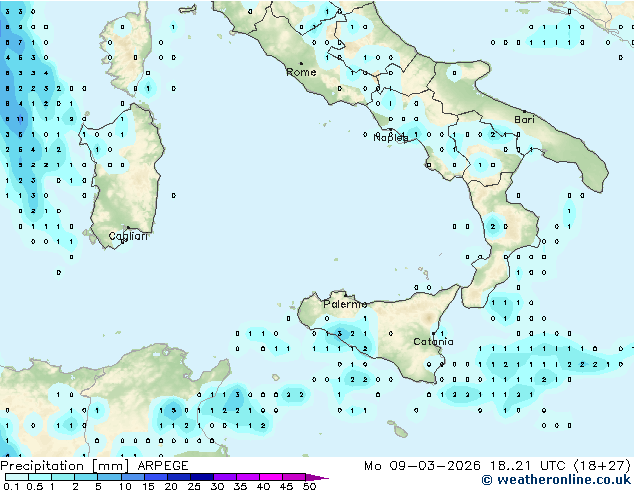This screenshot has height=490, width=634.
Task: Click the Bari city marker dot
Action: pyautogui.click(x=524, y=111)
